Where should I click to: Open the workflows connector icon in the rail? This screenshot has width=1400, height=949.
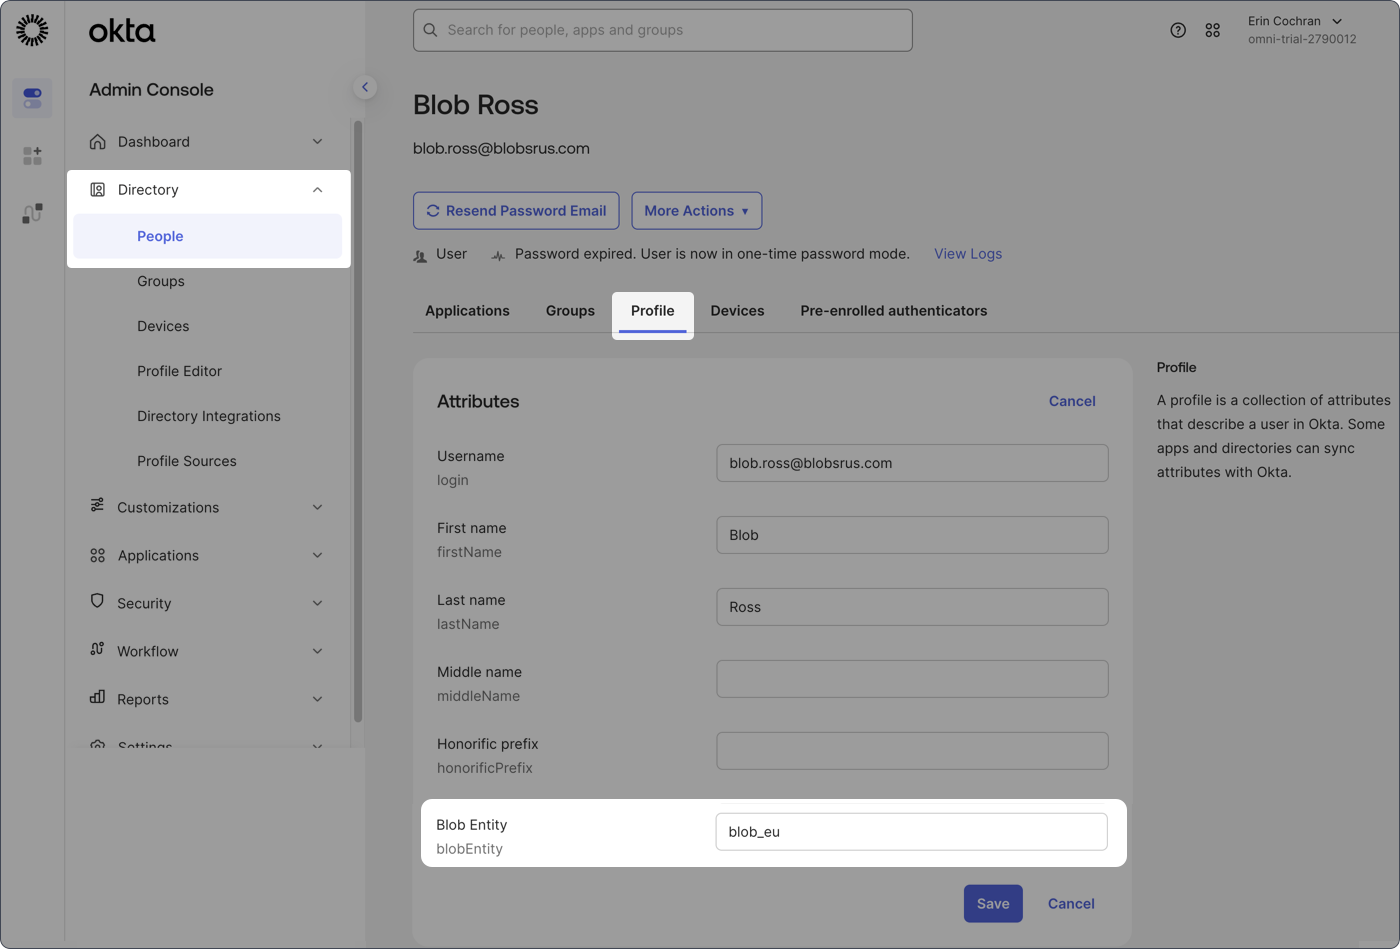[x=32, y=213]
